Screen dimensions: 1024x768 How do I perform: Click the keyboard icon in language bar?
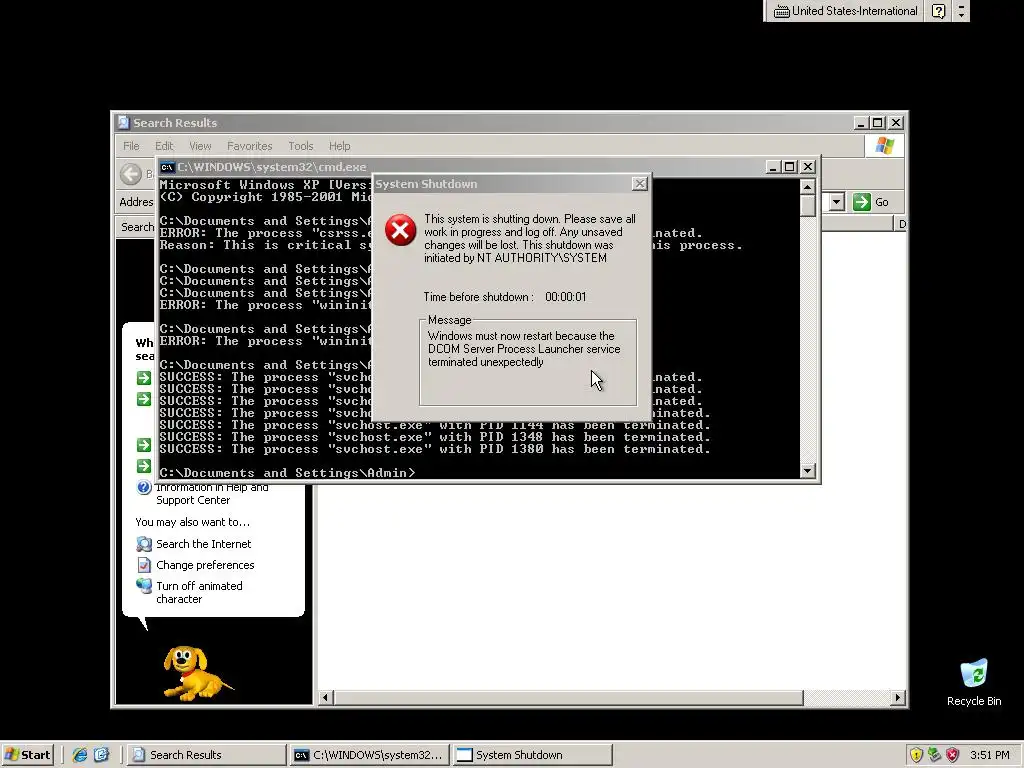[781, 11]
